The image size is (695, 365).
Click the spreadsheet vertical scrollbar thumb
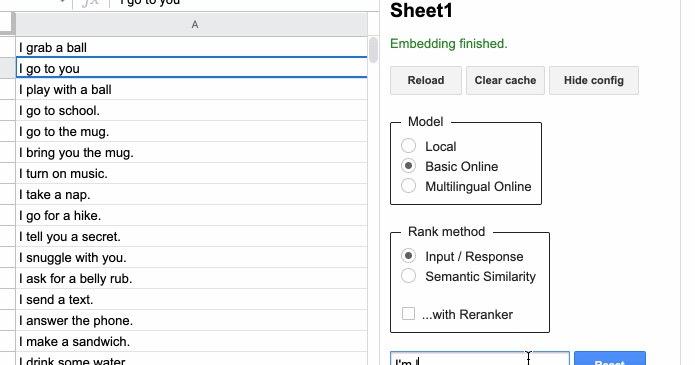point(373,50)
